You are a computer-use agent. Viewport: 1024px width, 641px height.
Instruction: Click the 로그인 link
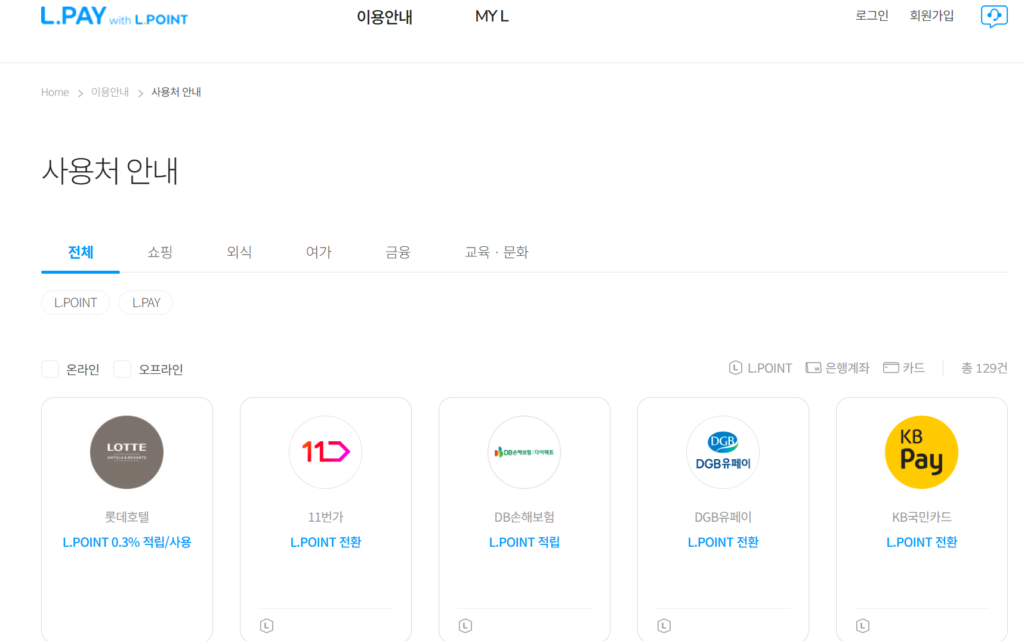[x=871, y=15]
